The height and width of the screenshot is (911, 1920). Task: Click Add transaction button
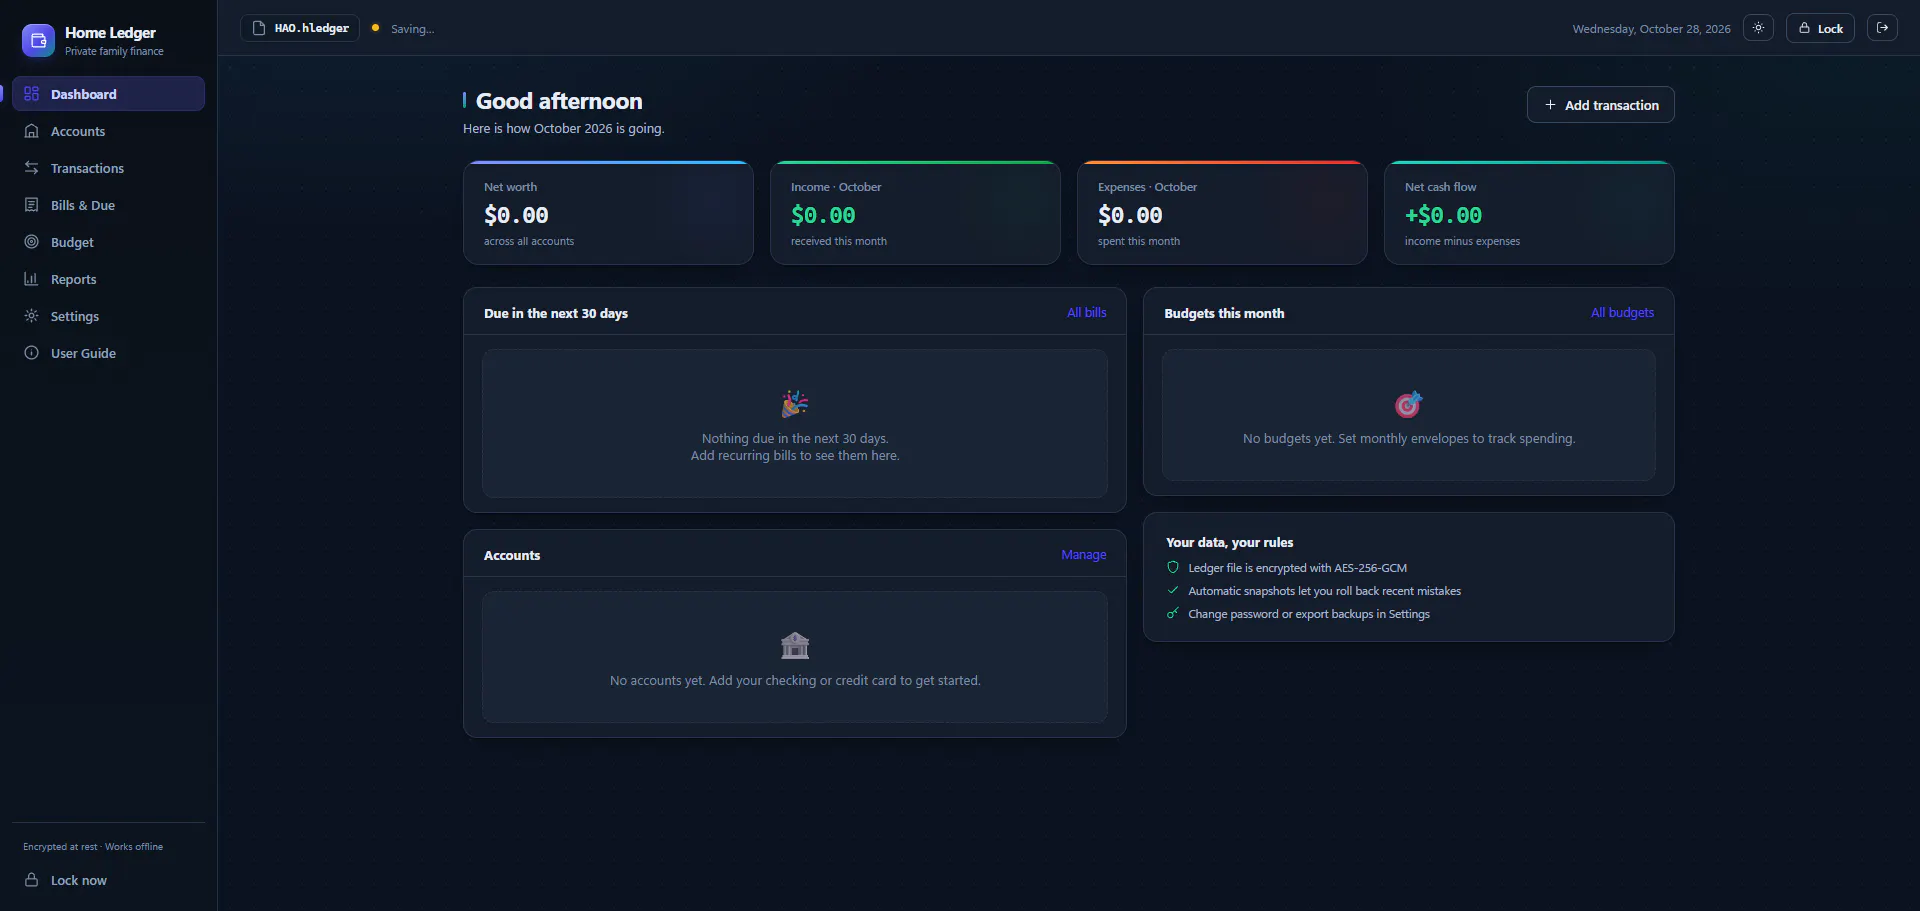[1601, 105]
